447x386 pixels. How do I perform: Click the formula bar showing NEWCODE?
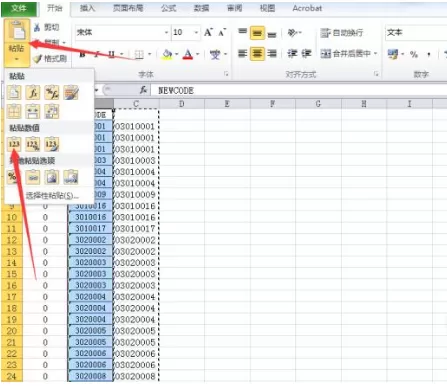coord(299,90)
